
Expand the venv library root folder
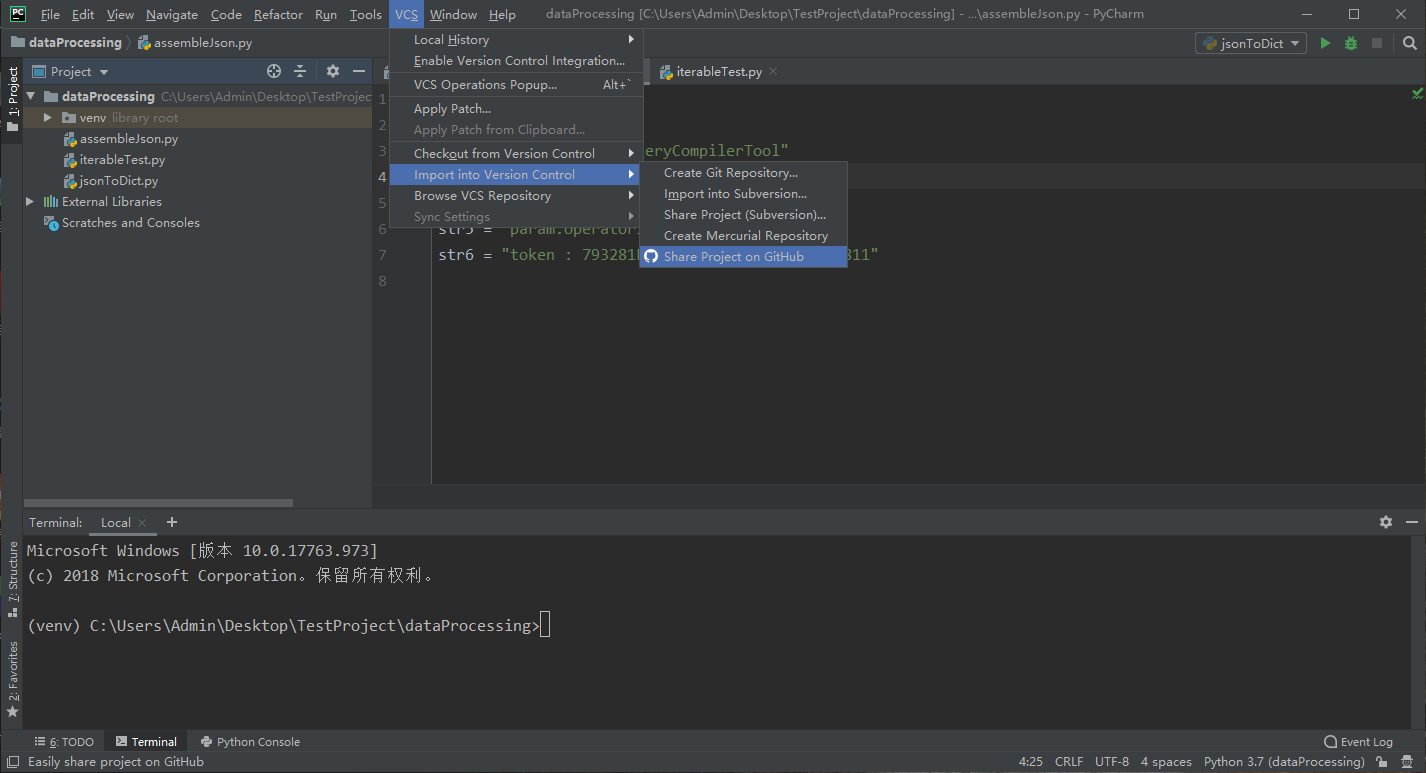(47, 117)
